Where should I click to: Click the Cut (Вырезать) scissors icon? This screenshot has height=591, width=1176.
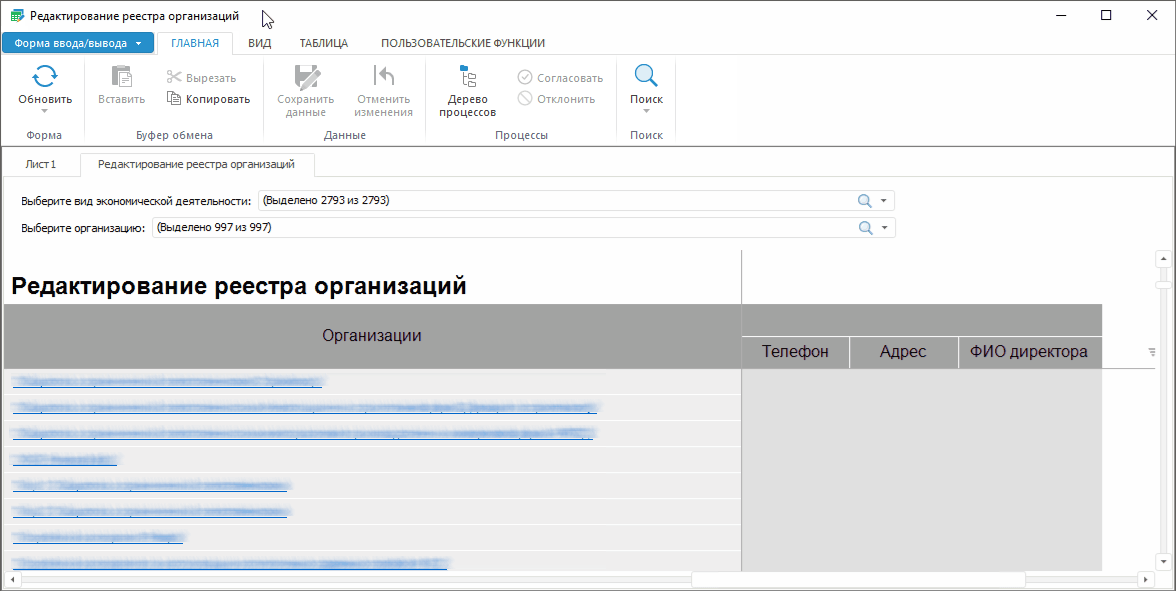click(x=174, y=78)
